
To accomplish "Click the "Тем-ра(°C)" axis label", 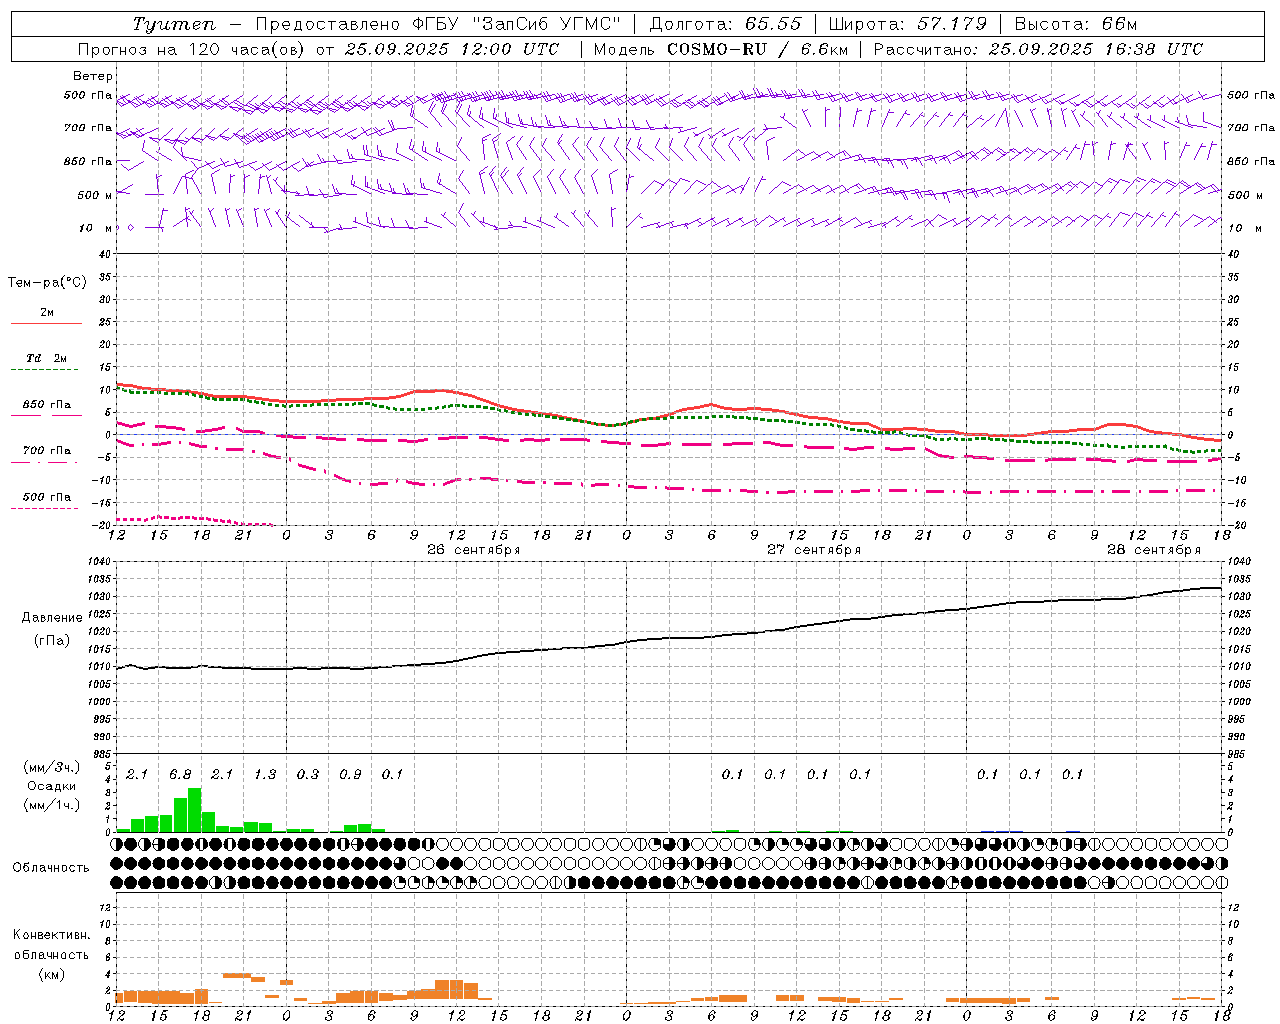I will click(47, 283).
